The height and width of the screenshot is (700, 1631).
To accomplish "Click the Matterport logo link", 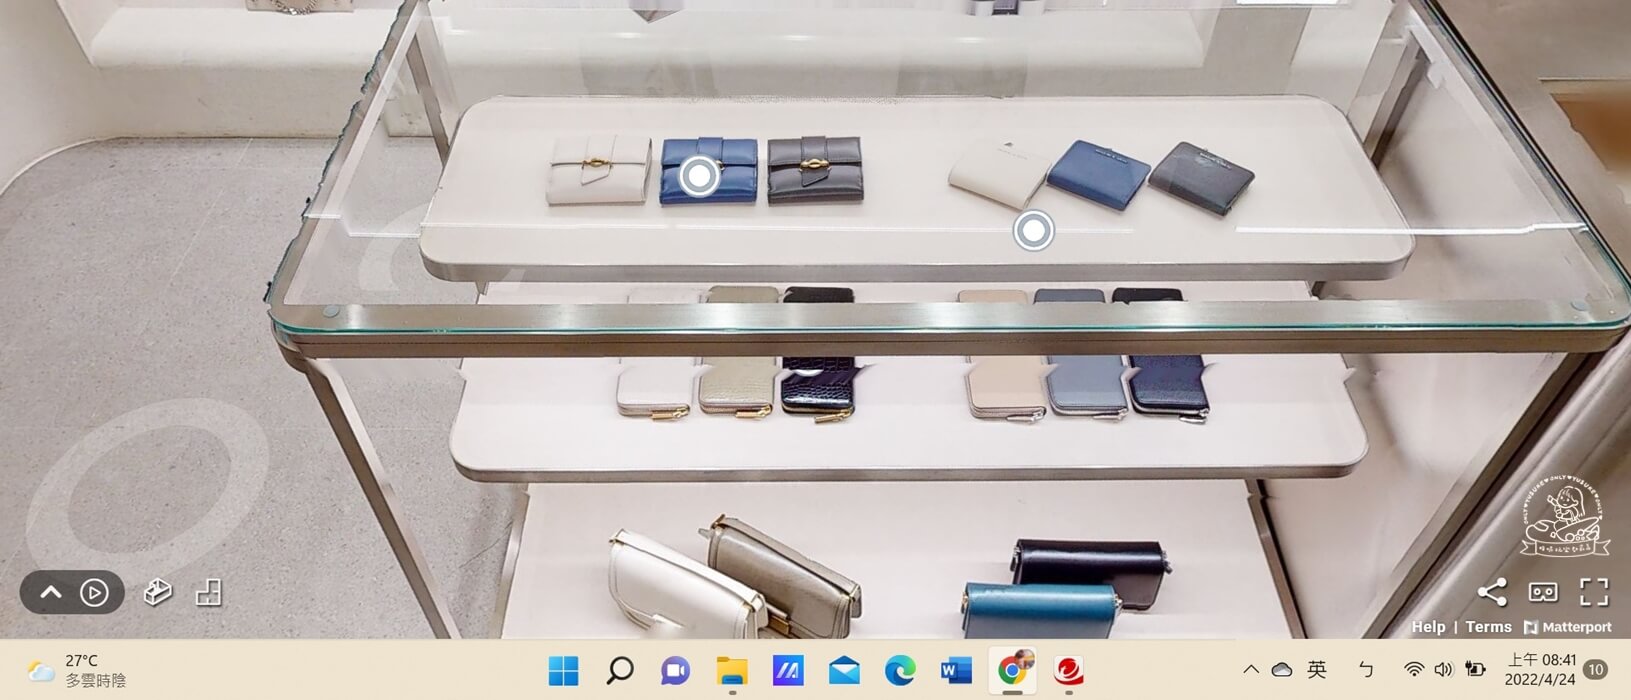I will [1567, 627].
